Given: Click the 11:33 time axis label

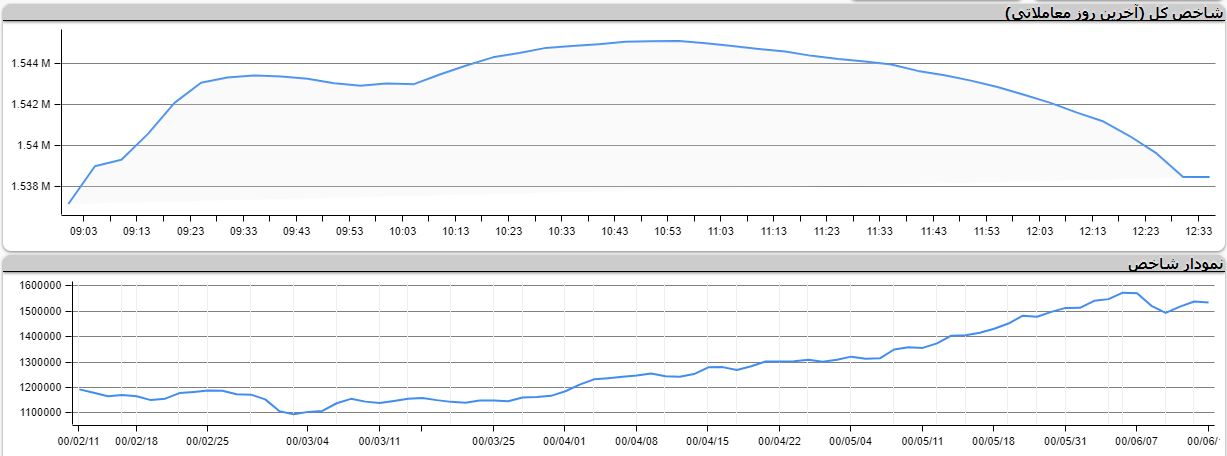Looking at the screenshot, I should pos(880,231).
